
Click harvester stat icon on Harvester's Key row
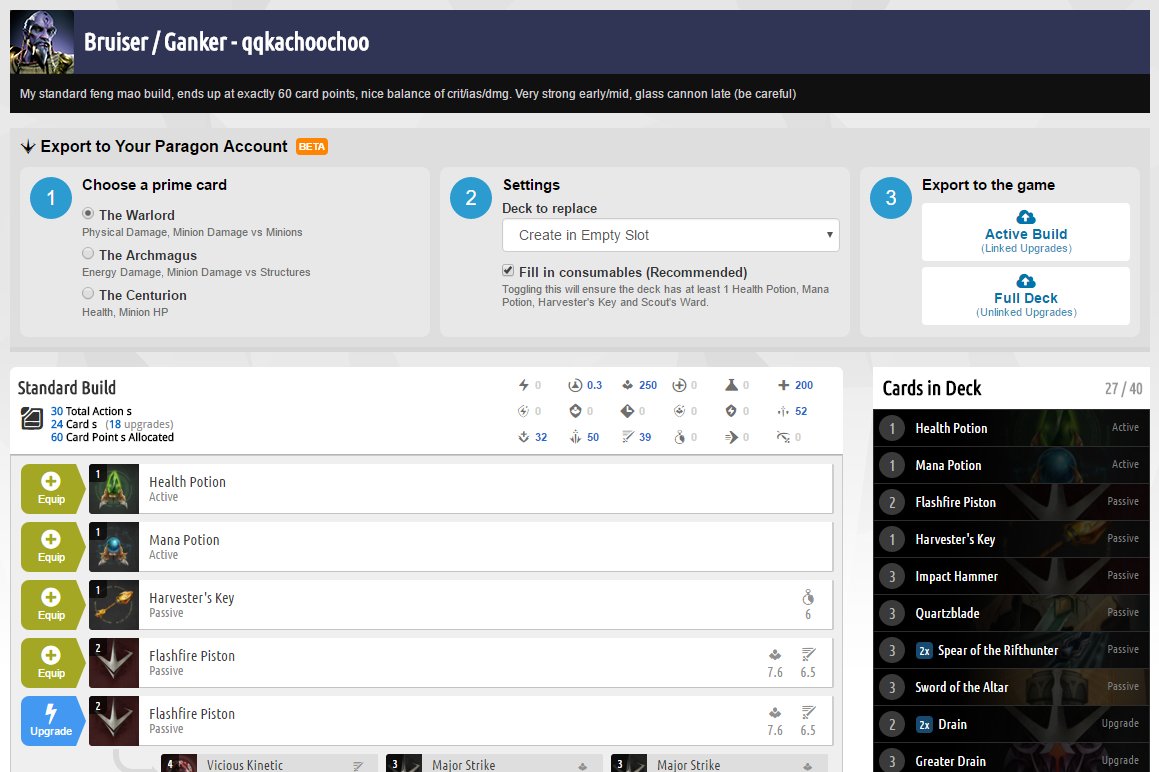(x=808, y=597)
